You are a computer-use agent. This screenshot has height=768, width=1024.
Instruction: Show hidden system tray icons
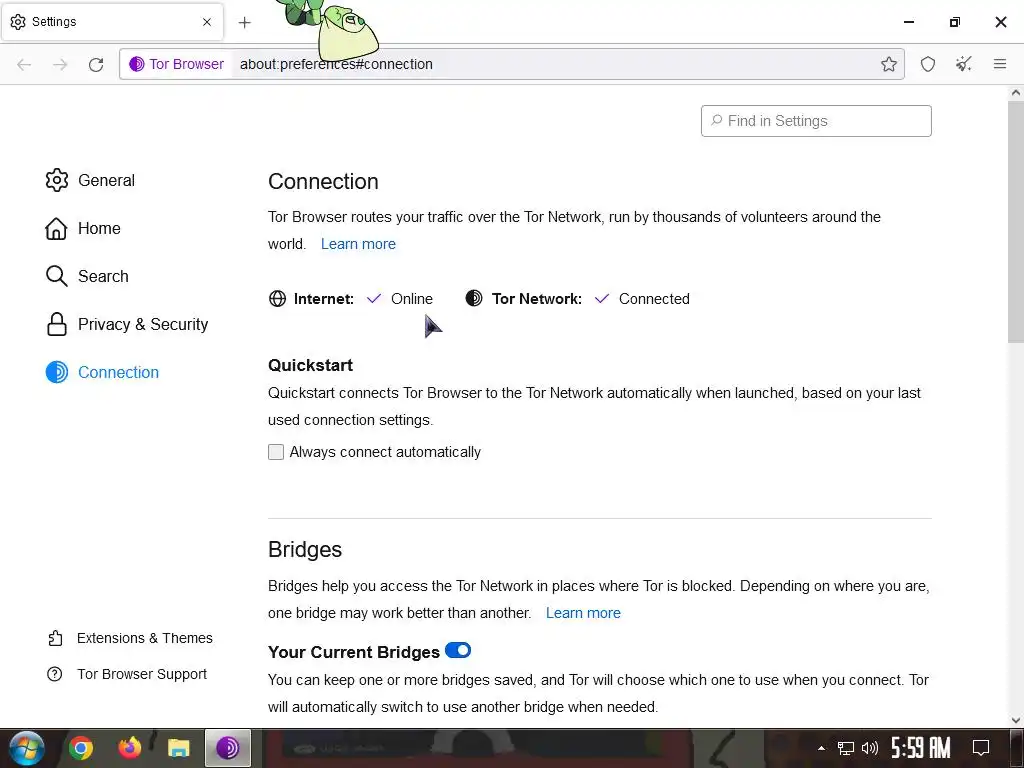[x=821, y=748]
